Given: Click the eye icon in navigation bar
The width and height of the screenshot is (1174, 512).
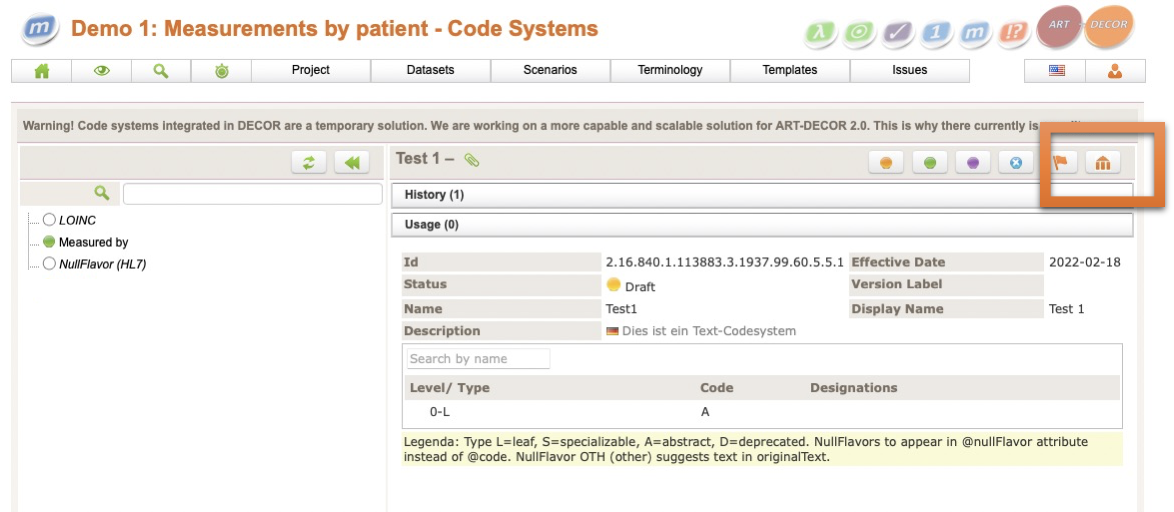Looking at the screenshot, I should [x=101, y=70].
